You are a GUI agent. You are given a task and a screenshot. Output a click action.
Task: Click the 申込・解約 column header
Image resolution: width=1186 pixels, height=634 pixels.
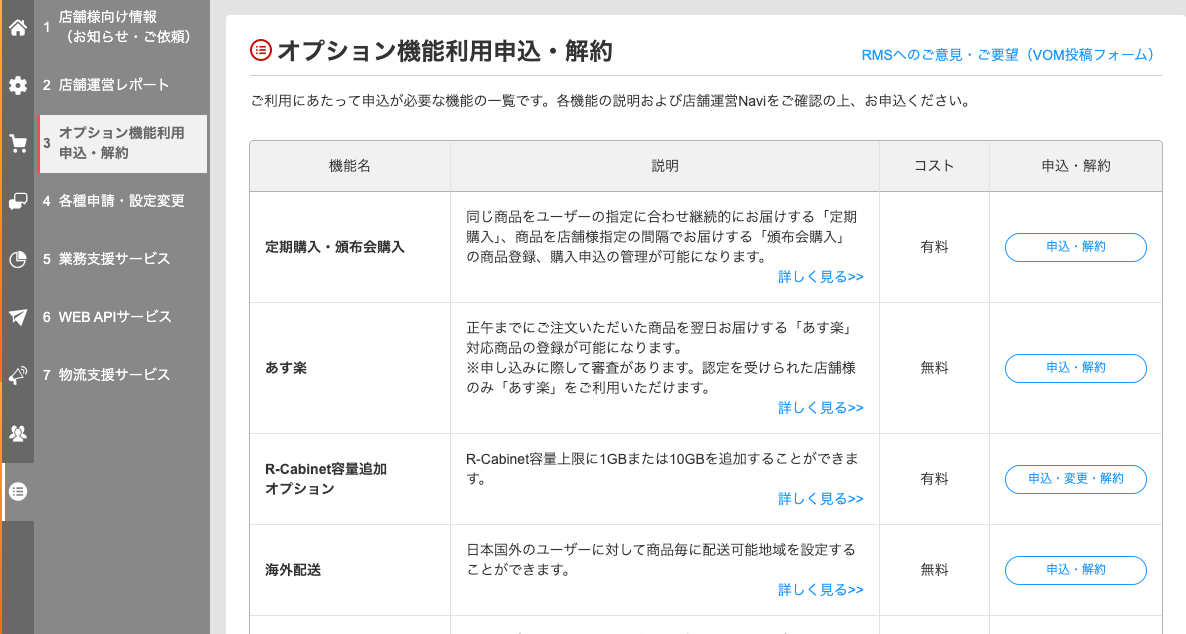pos(1076,166)
